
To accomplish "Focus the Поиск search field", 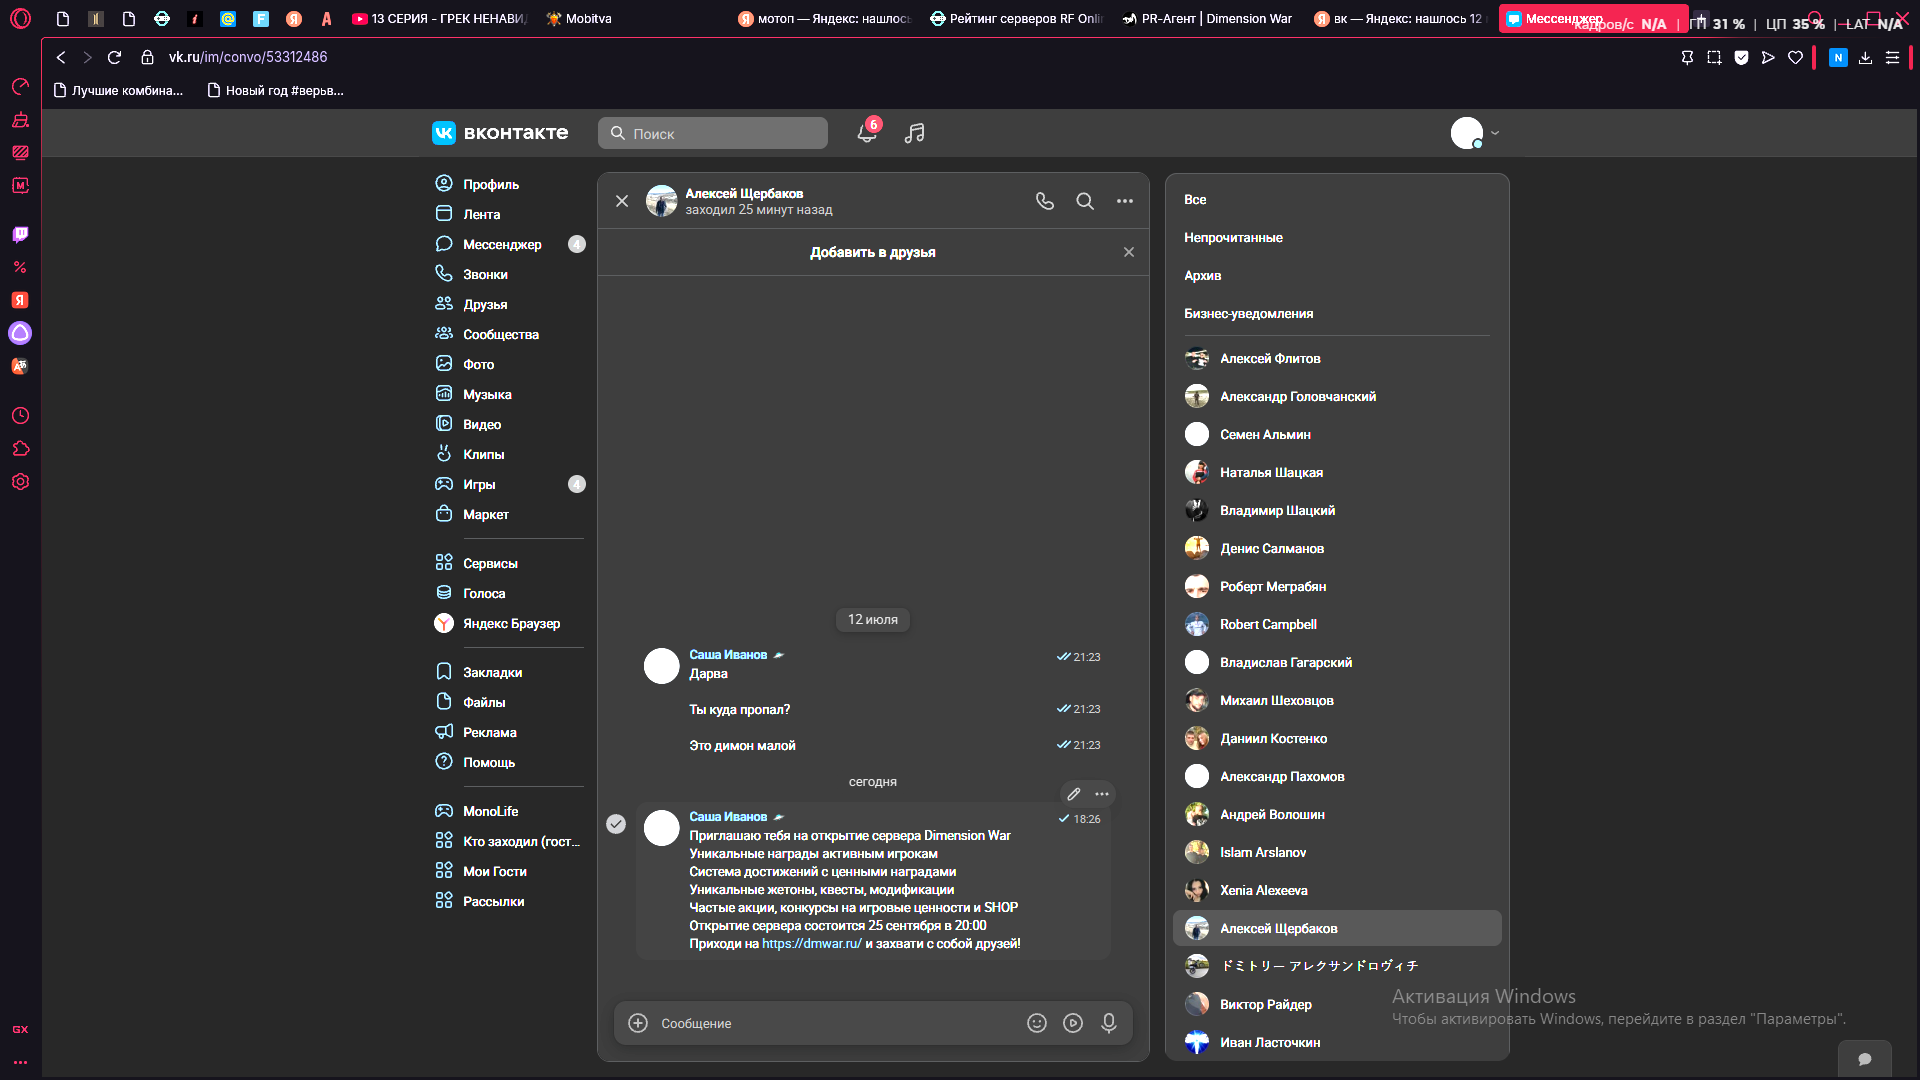I will click(713, 133).
